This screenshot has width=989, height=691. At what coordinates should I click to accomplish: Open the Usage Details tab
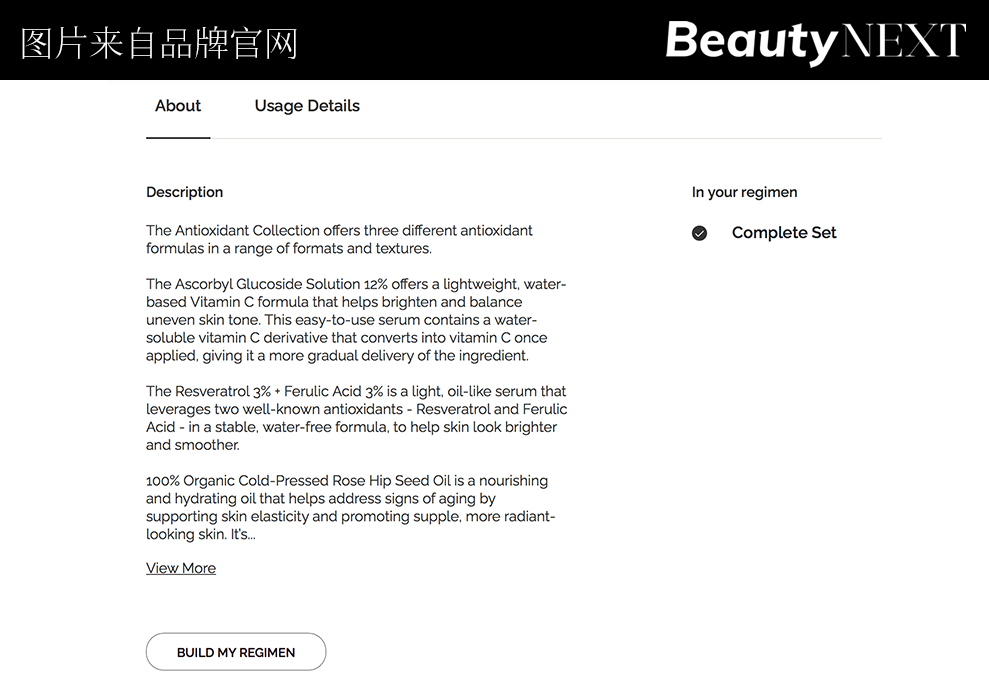[307, 106]
